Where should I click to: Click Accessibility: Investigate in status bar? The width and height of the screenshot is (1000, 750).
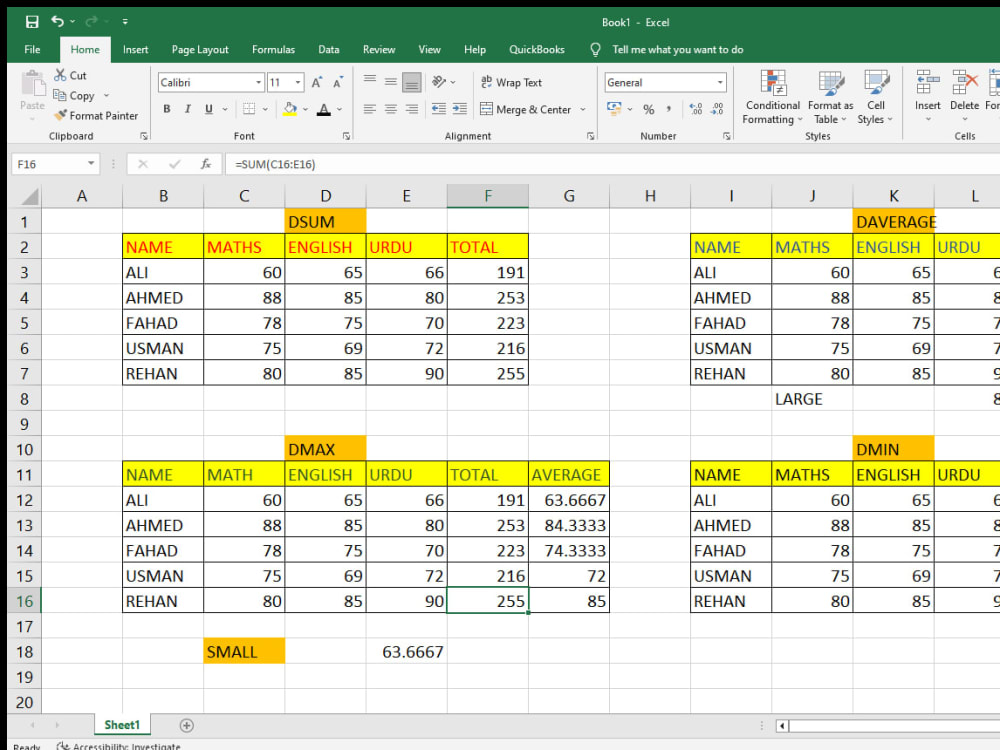118,746
